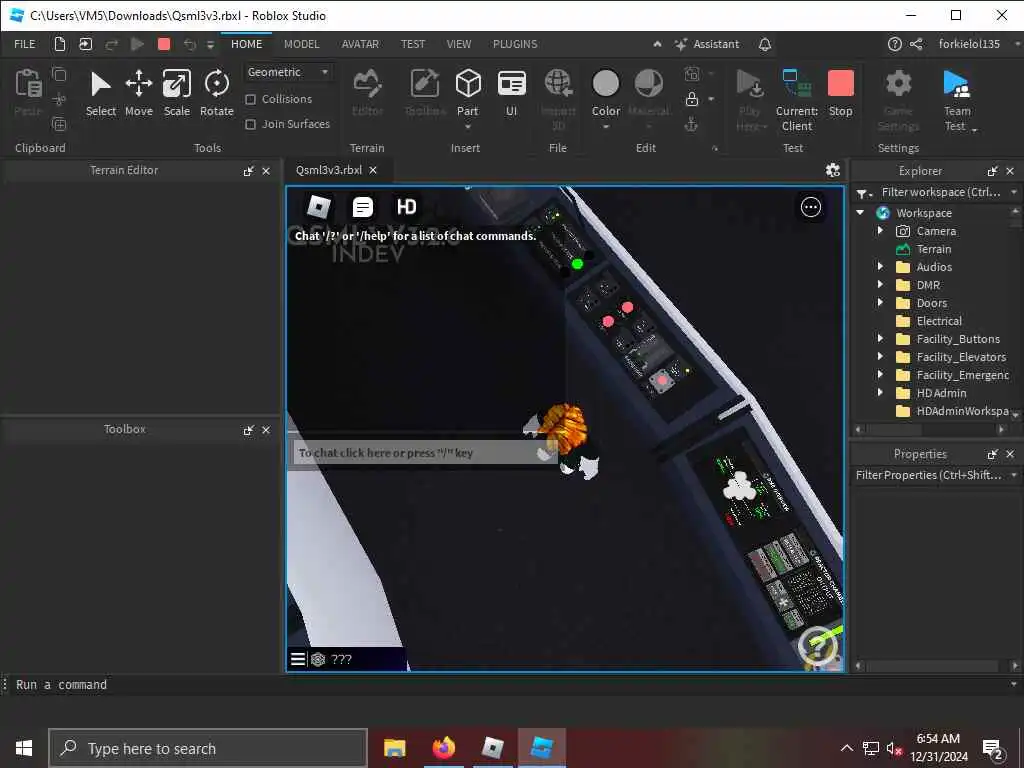Undock the Toolbox panel
This screenshot has width=1024, height=768.
(248, 430)
